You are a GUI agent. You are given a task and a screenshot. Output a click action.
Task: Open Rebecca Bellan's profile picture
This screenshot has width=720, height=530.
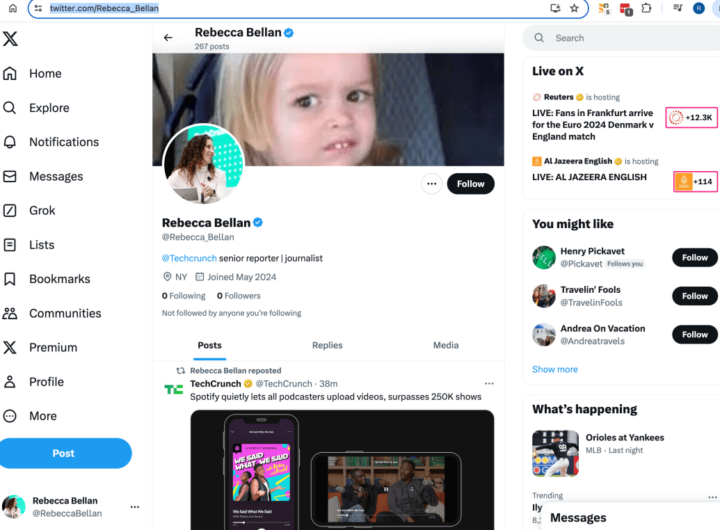tap(203, 164)
